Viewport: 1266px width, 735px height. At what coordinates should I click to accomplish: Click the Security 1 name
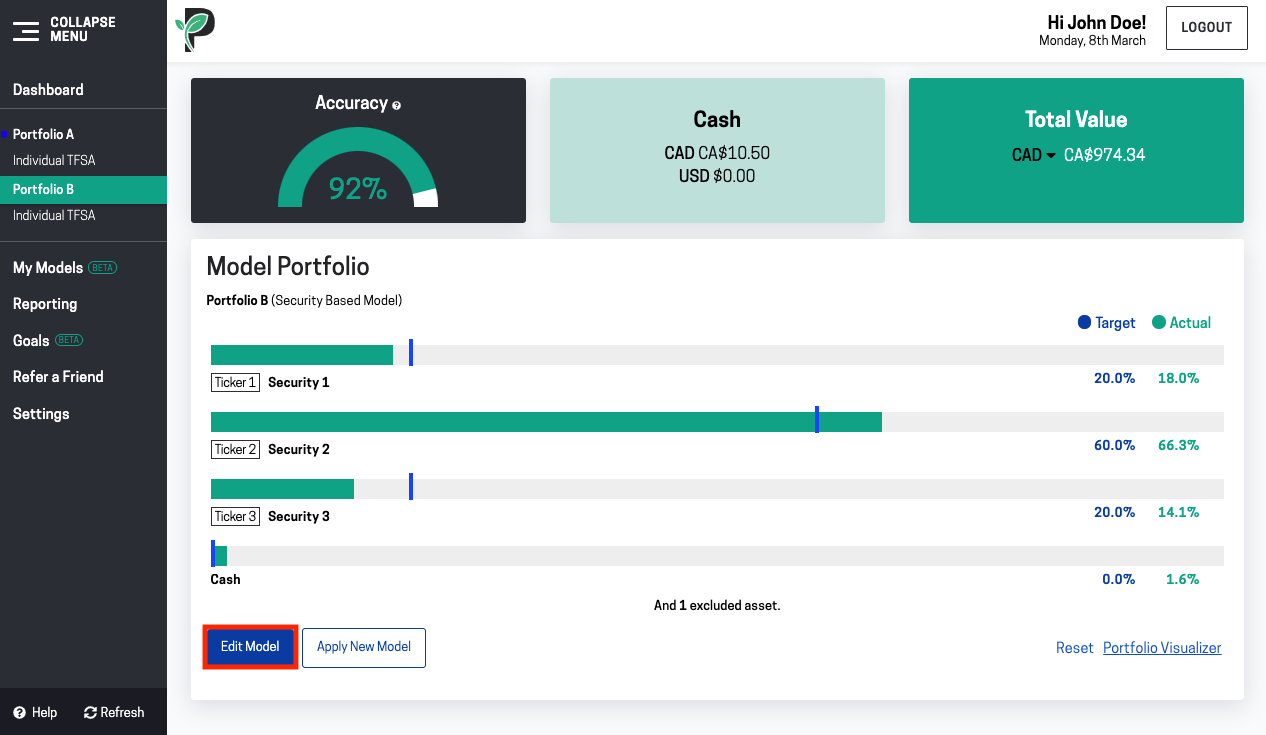point(298,383)
